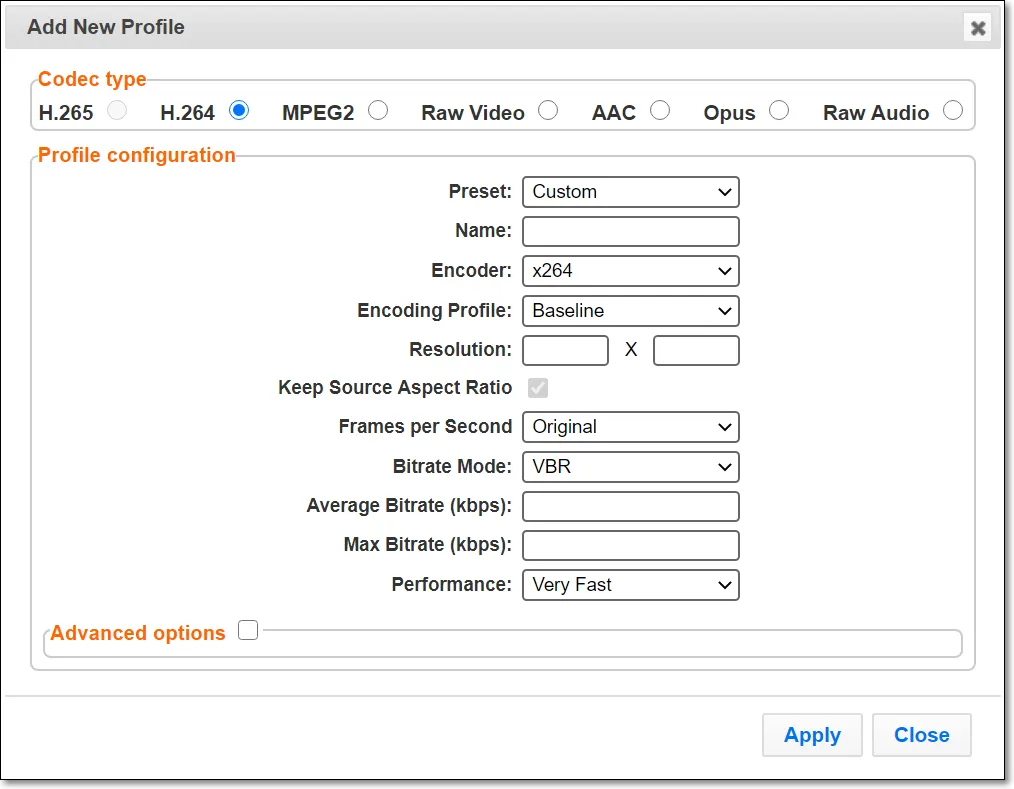Expand the Bitrate Mode dropdown
The height and width of the screenshot is (789, 1014).
click(630, 467)
